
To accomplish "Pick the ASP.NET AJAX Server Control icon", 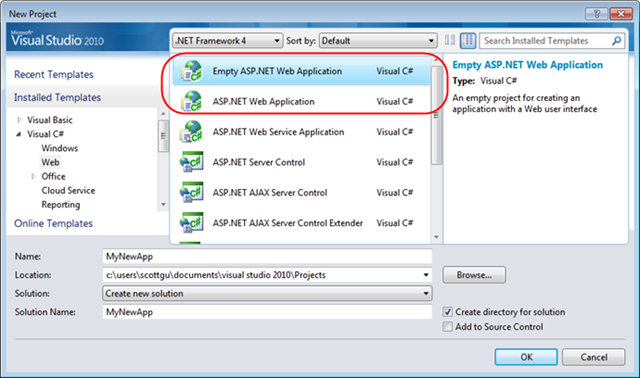I will tap(191, 192).
